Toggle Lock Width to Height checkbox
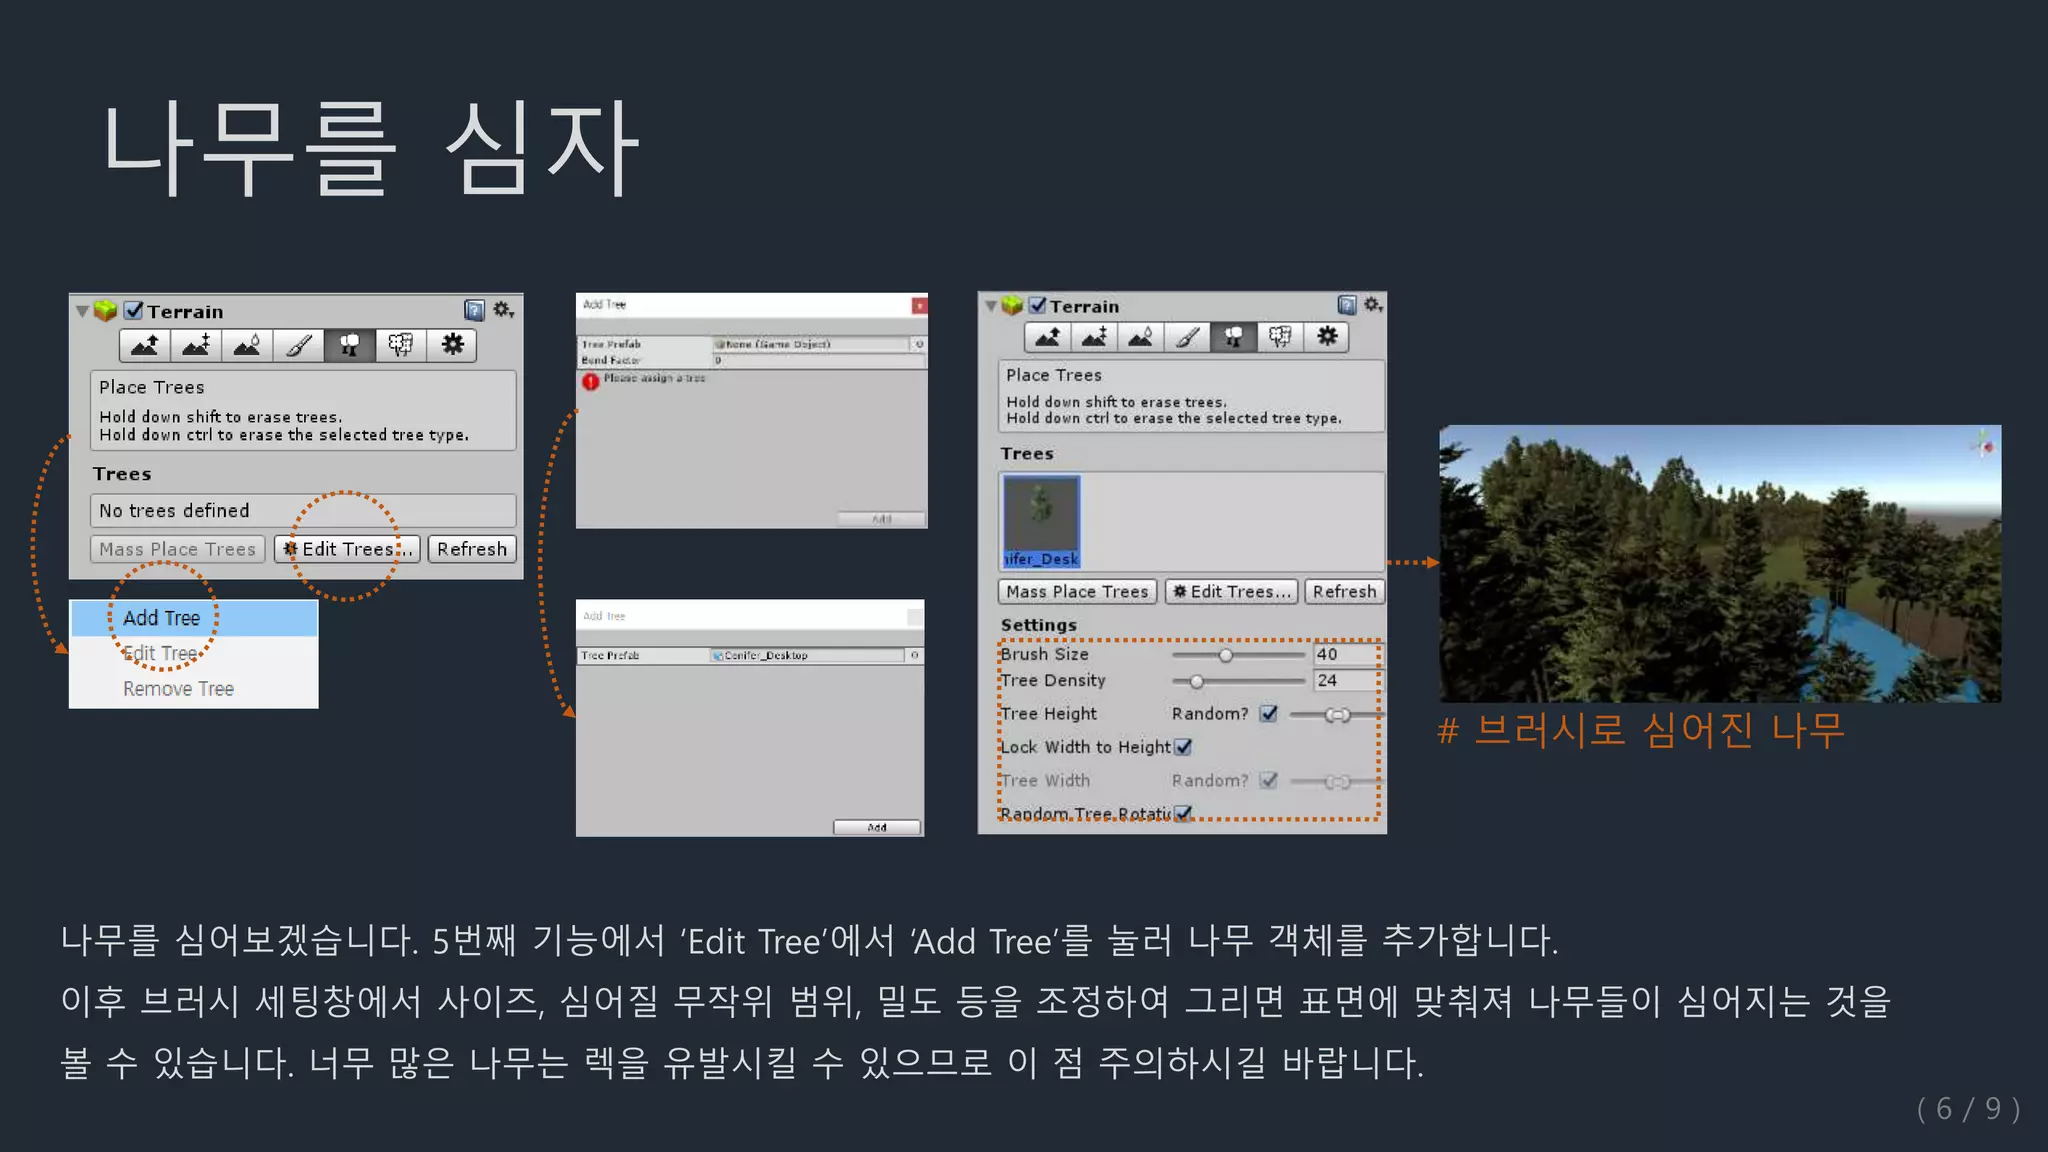The width and height of the screenshot is (2048, 1152). (x=1183, y=747)
